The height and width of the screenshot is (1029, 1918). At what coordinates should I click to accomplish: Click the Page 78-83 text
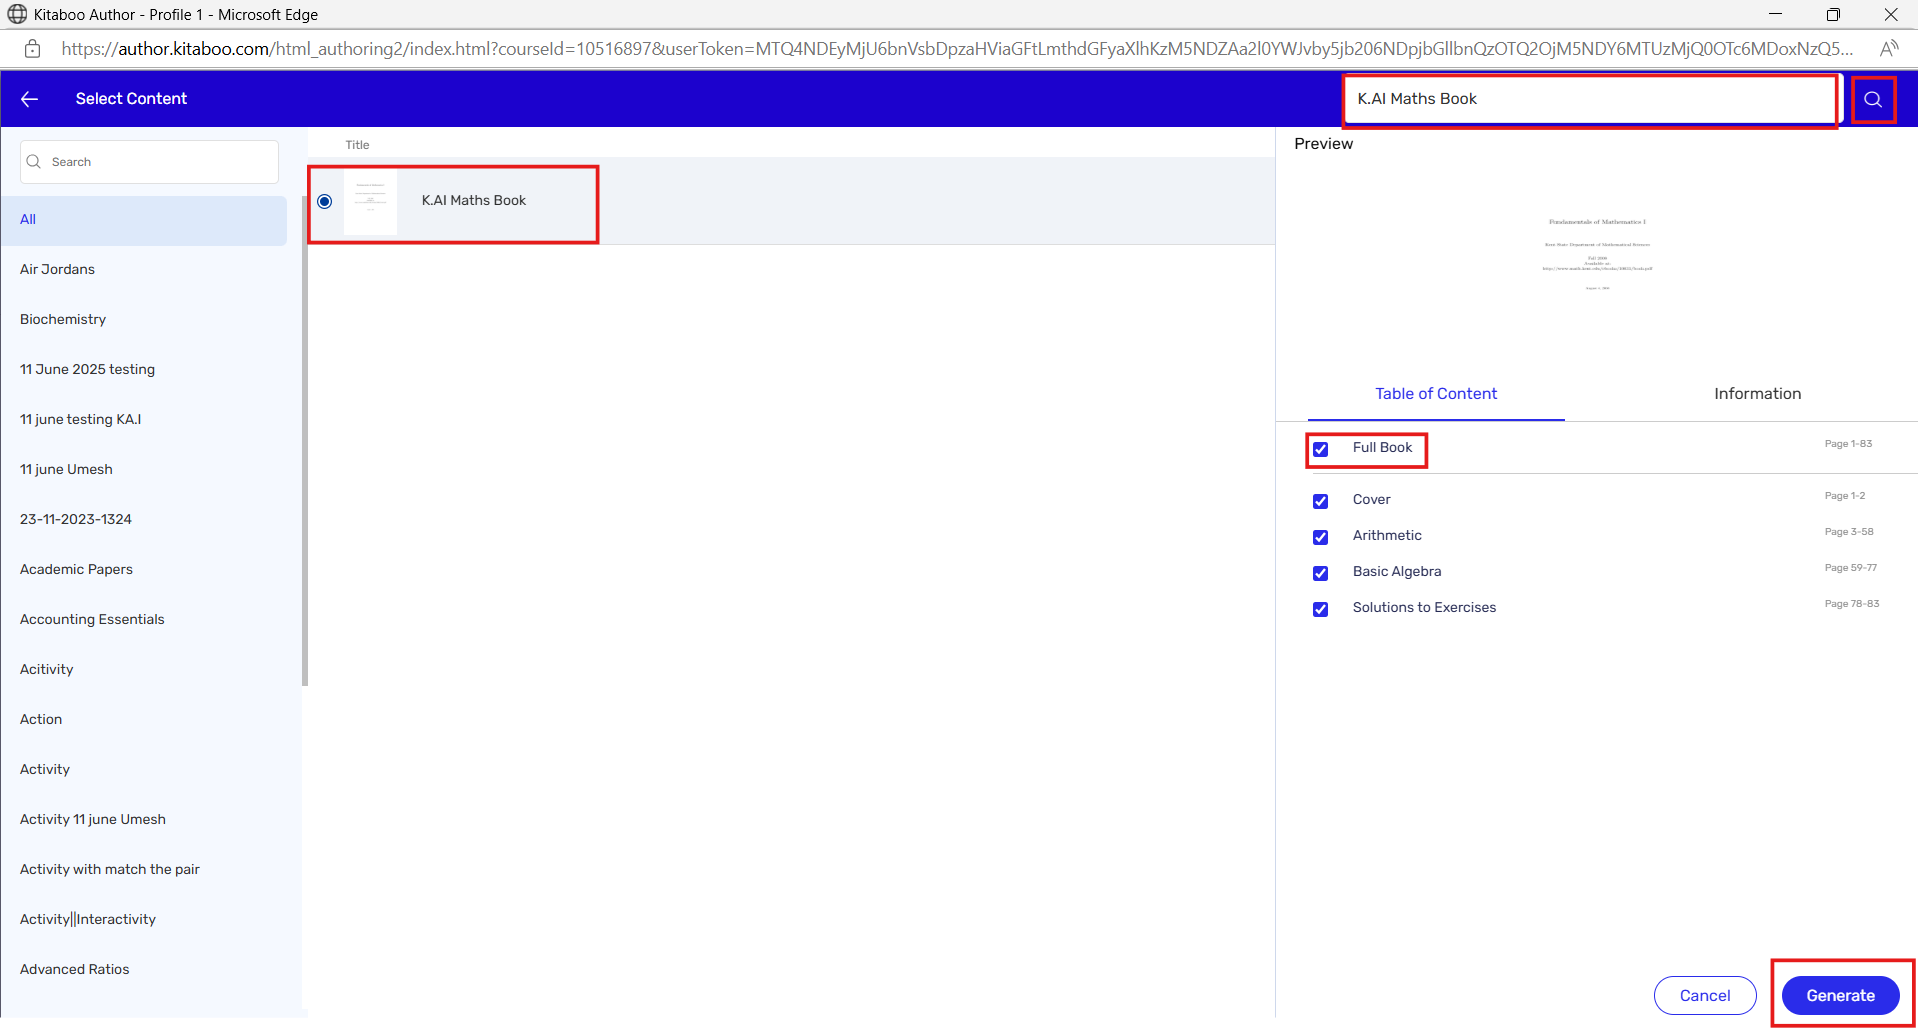point(1851,604)
